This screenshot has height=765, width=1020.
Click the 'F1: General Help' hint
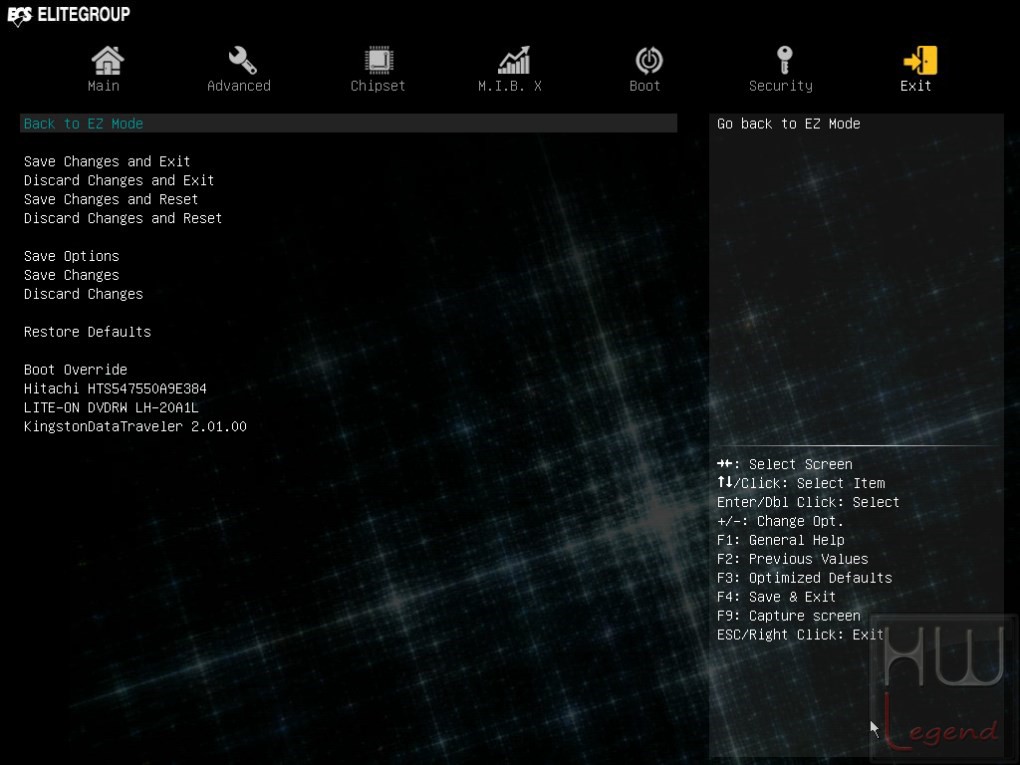(781, 540)
